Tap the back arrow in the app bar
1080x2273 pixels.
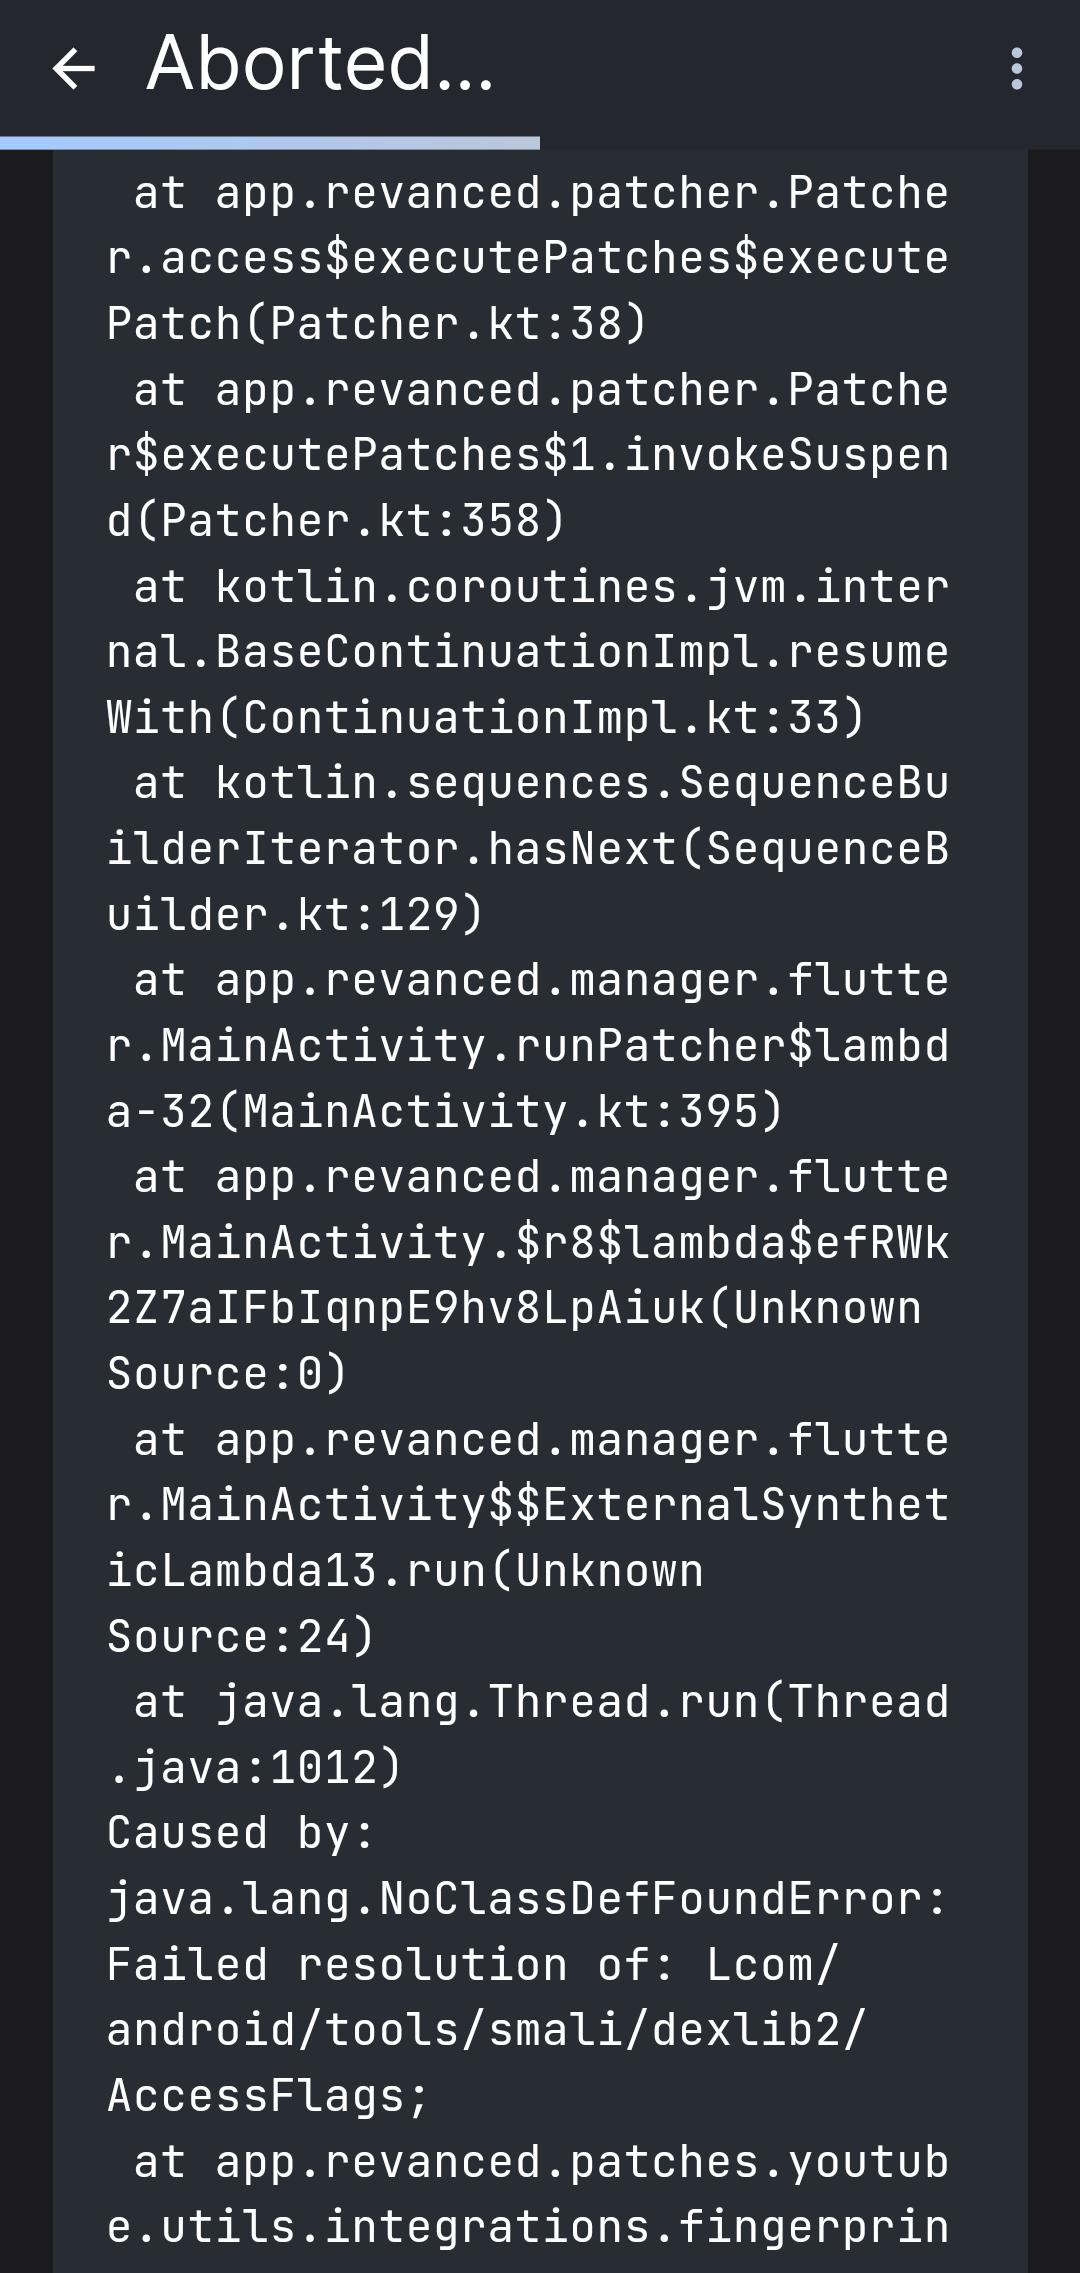pyautogui.click(x=72, y=70)
